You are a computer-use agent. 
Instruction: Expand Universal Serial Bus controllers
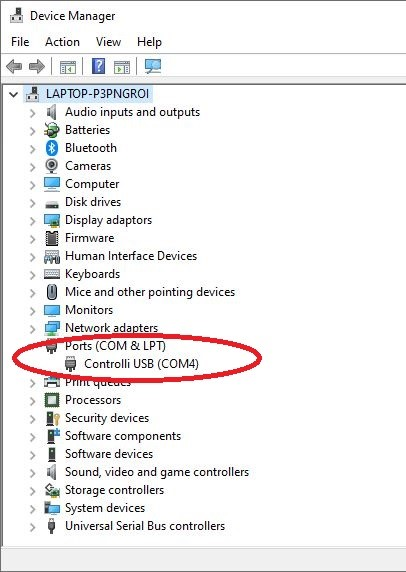(x=32, y=527)
